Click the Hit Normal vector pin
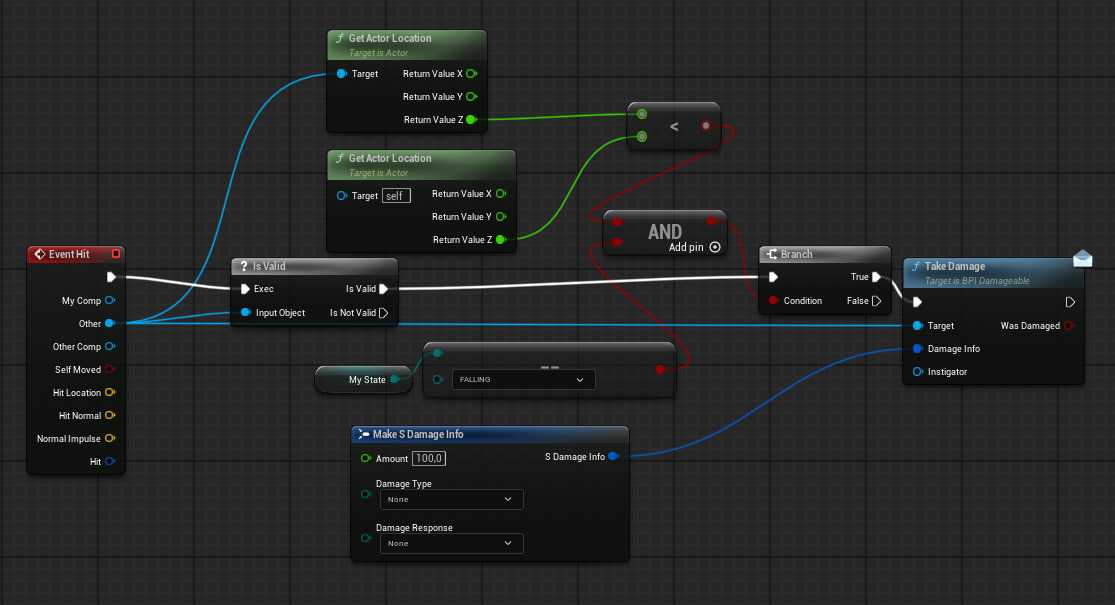 [110, 415]
